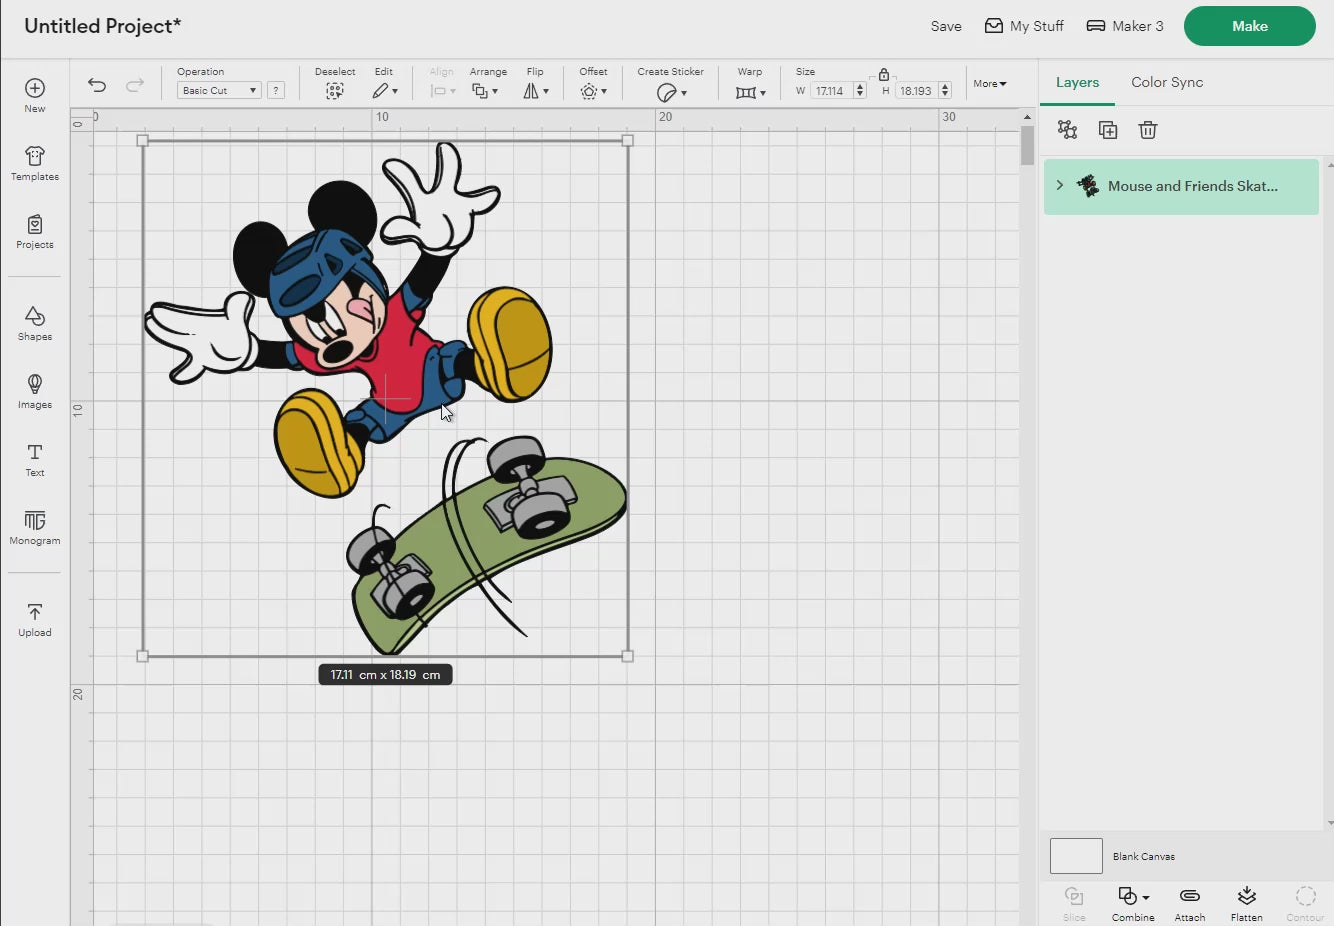The image size is (1334, 926).
Task: Select the Mouse and Friends Skat layer
Action: (1181, 186)
